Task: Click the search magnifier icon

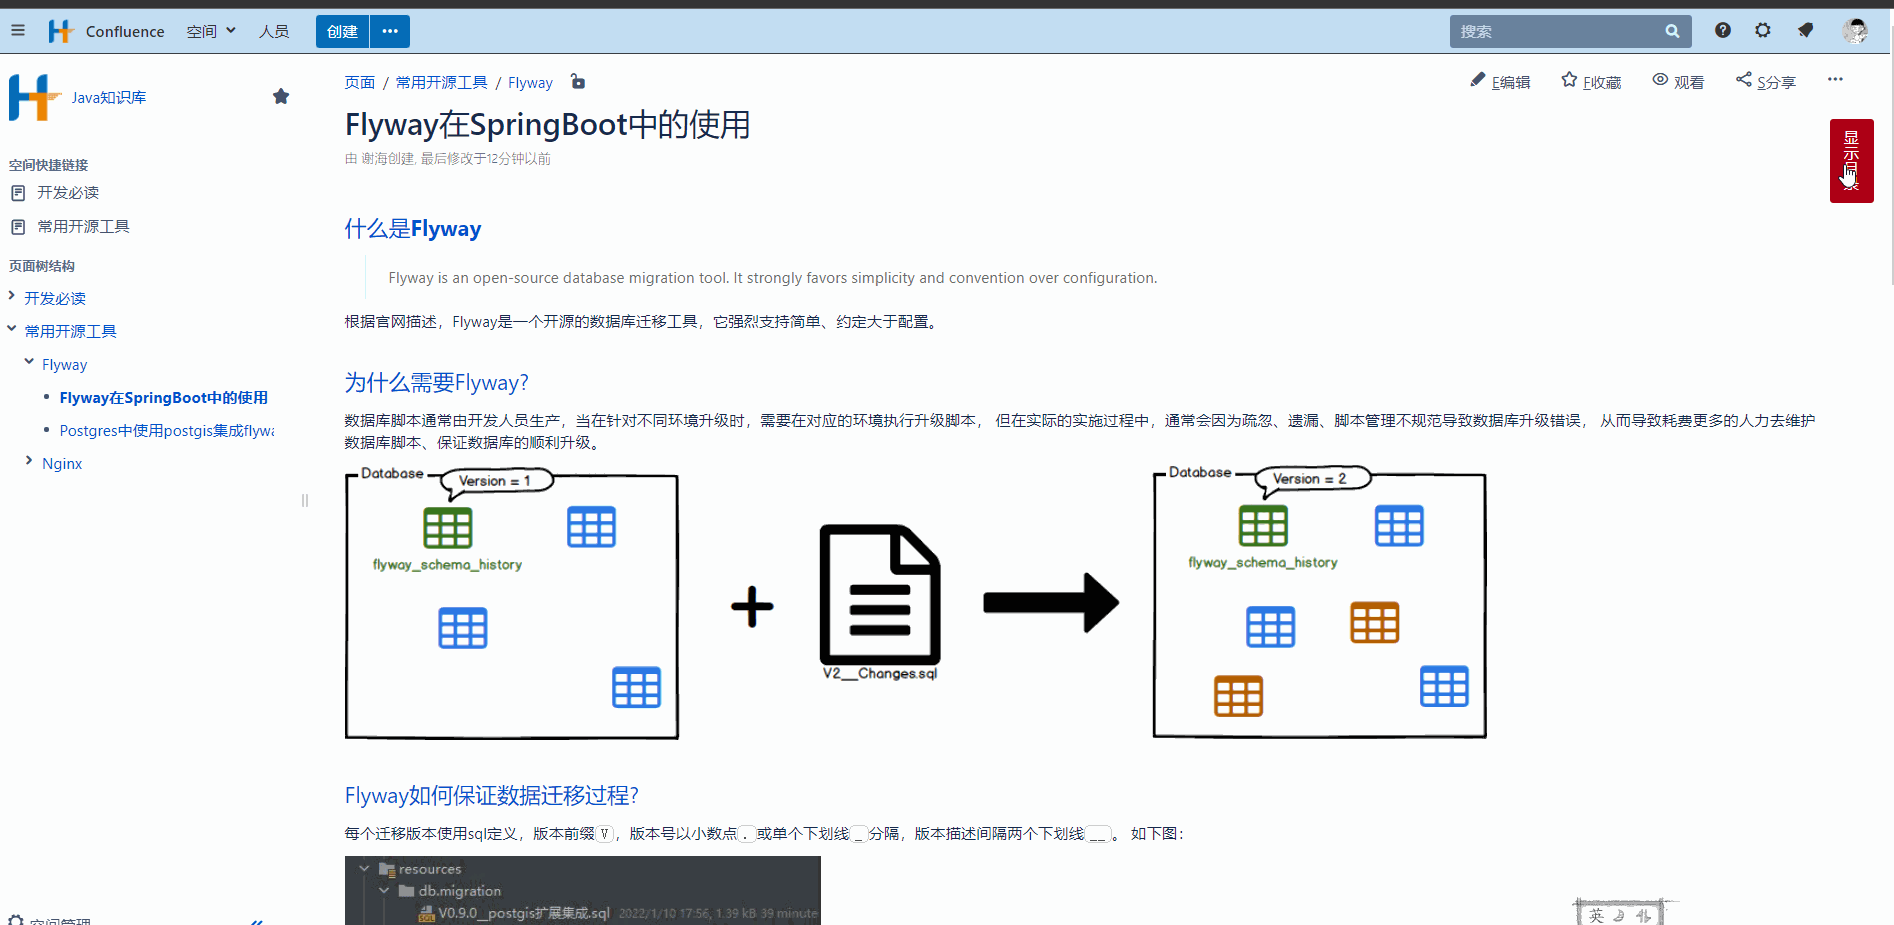Action: (1672, 31)
